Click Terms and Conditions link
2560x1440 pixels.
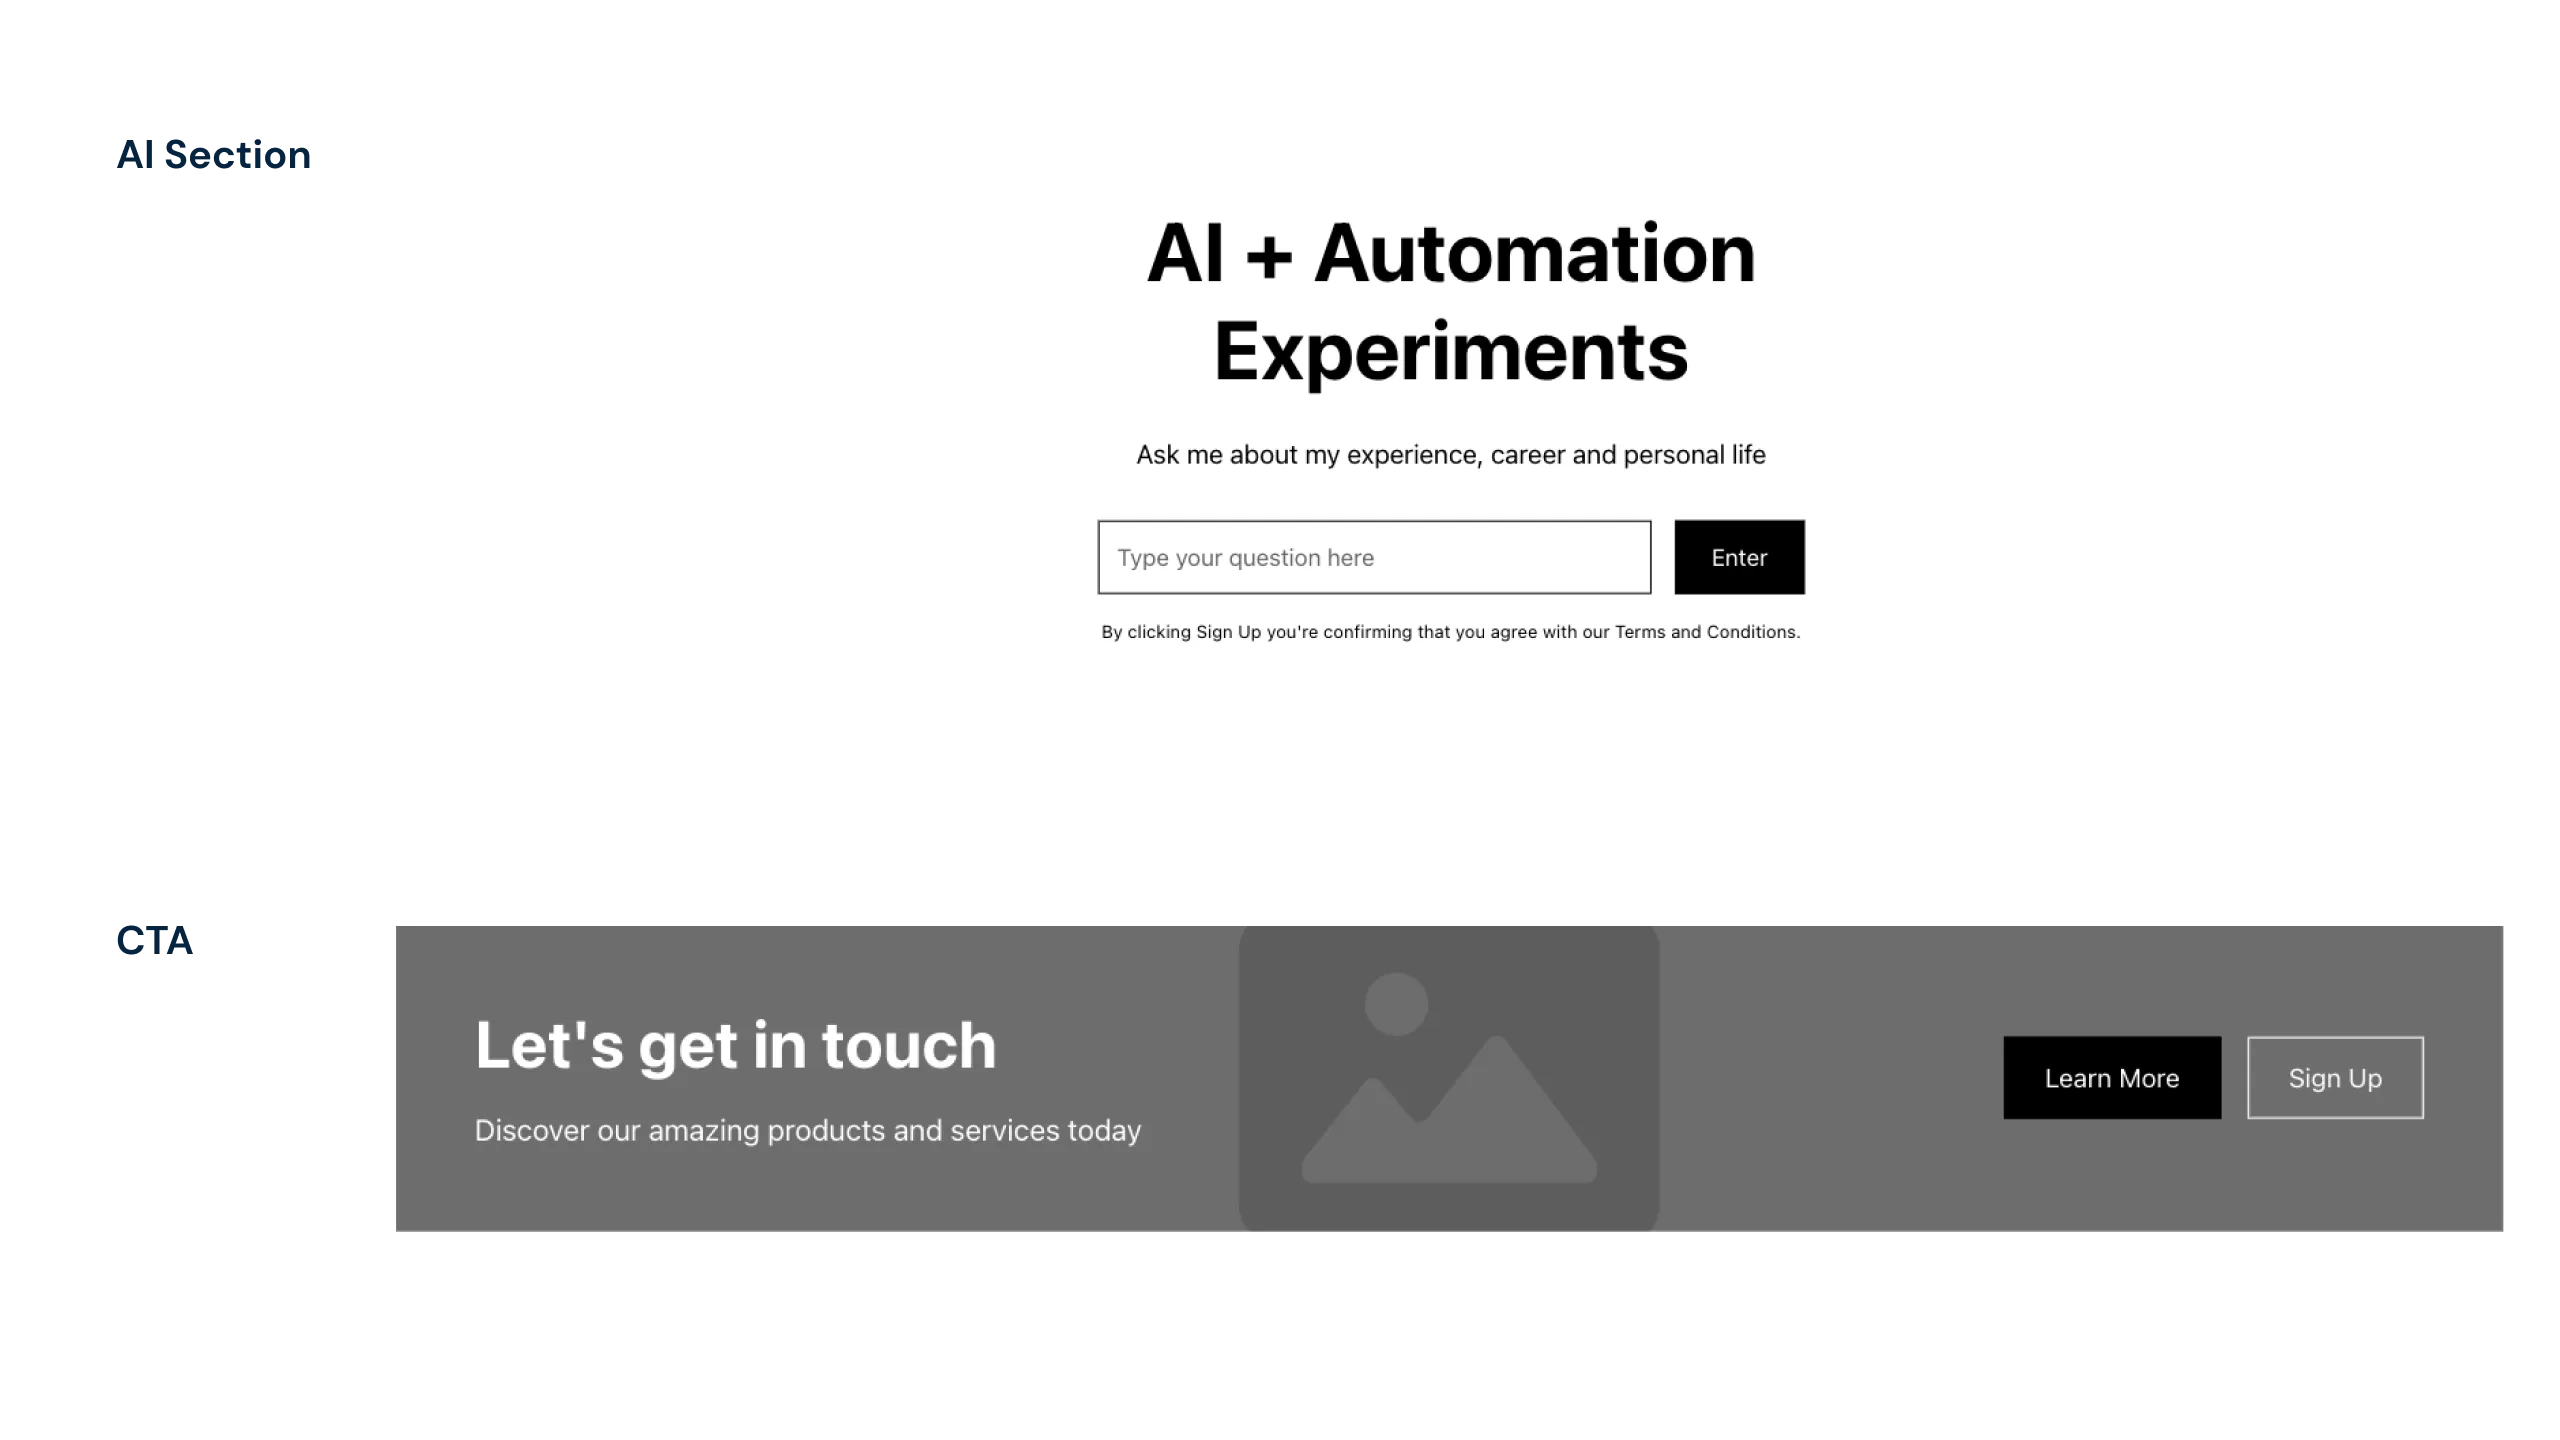click(1704, 631)
